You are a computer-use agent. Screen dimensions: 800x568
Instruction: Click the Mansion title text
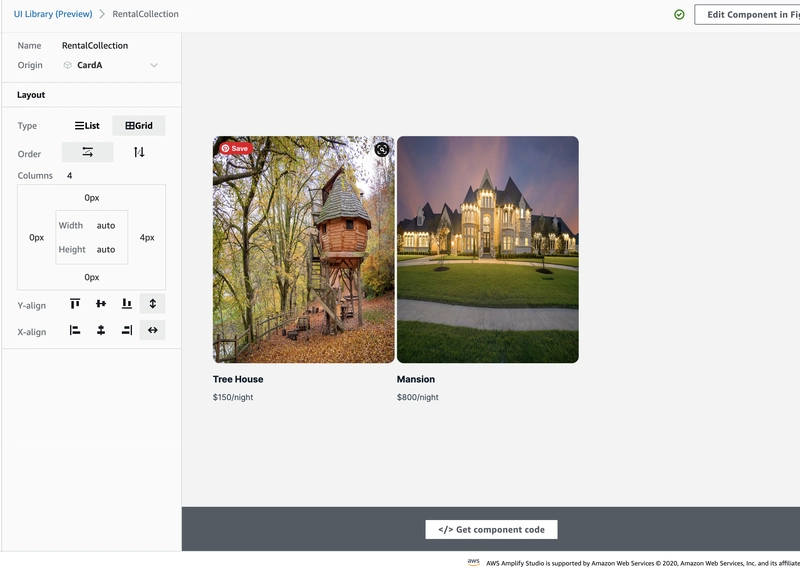click(x=416, y=379)
